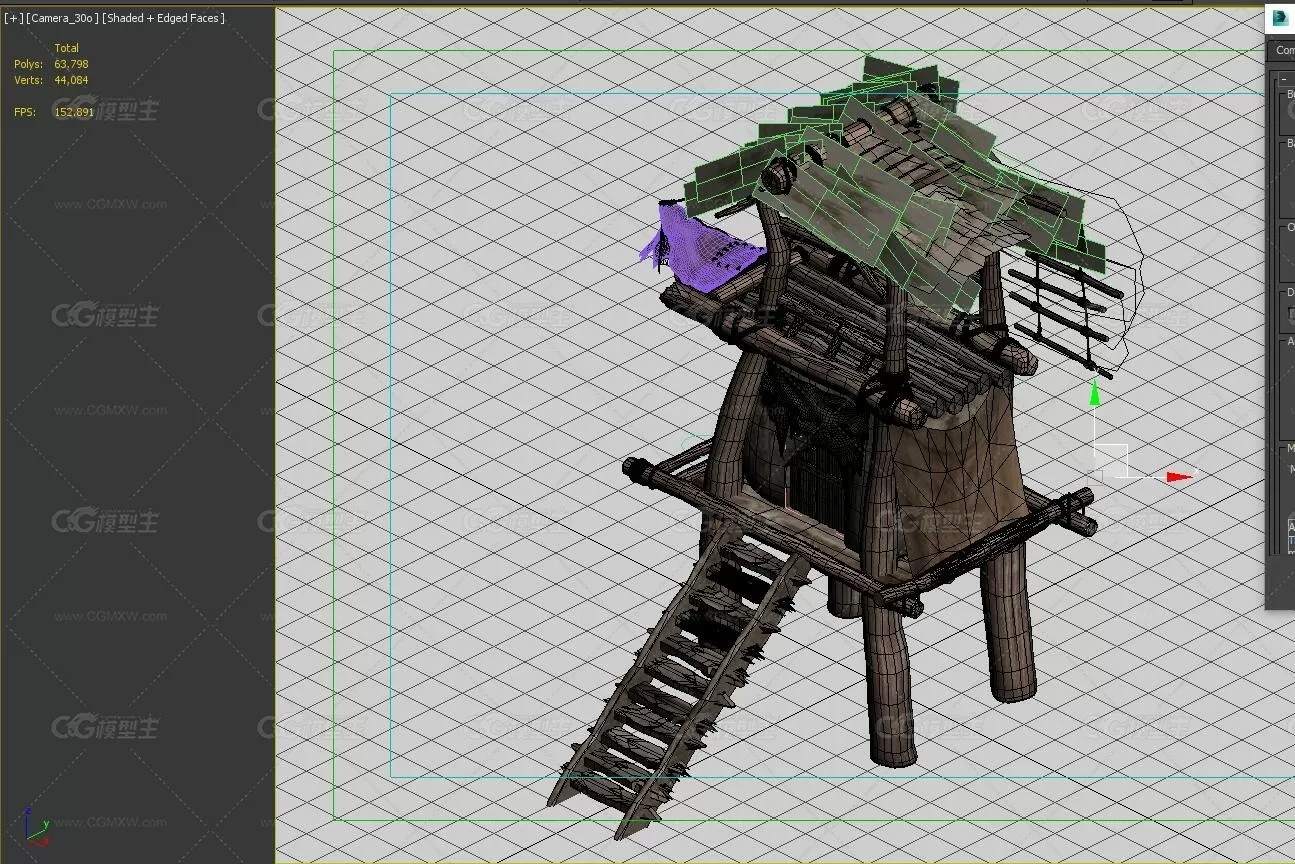Click the 3ds Max logo icon on floating panel
Screen dimensions: 1295x864
point(1280,17)
